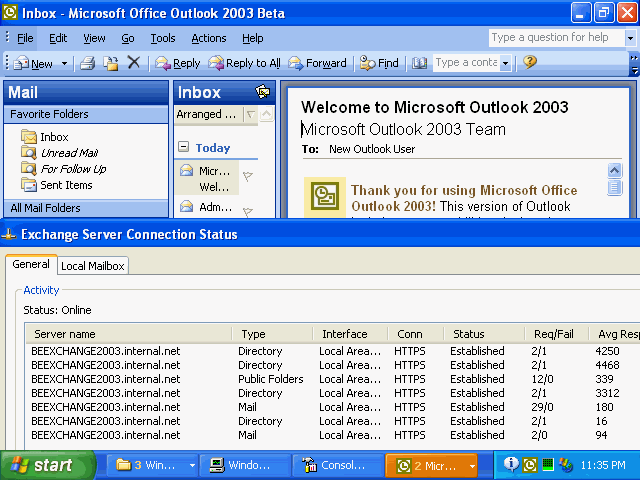The width and height of the screenshot is (640, 480).
Task: Click the Windows start button
Action: 48,465
